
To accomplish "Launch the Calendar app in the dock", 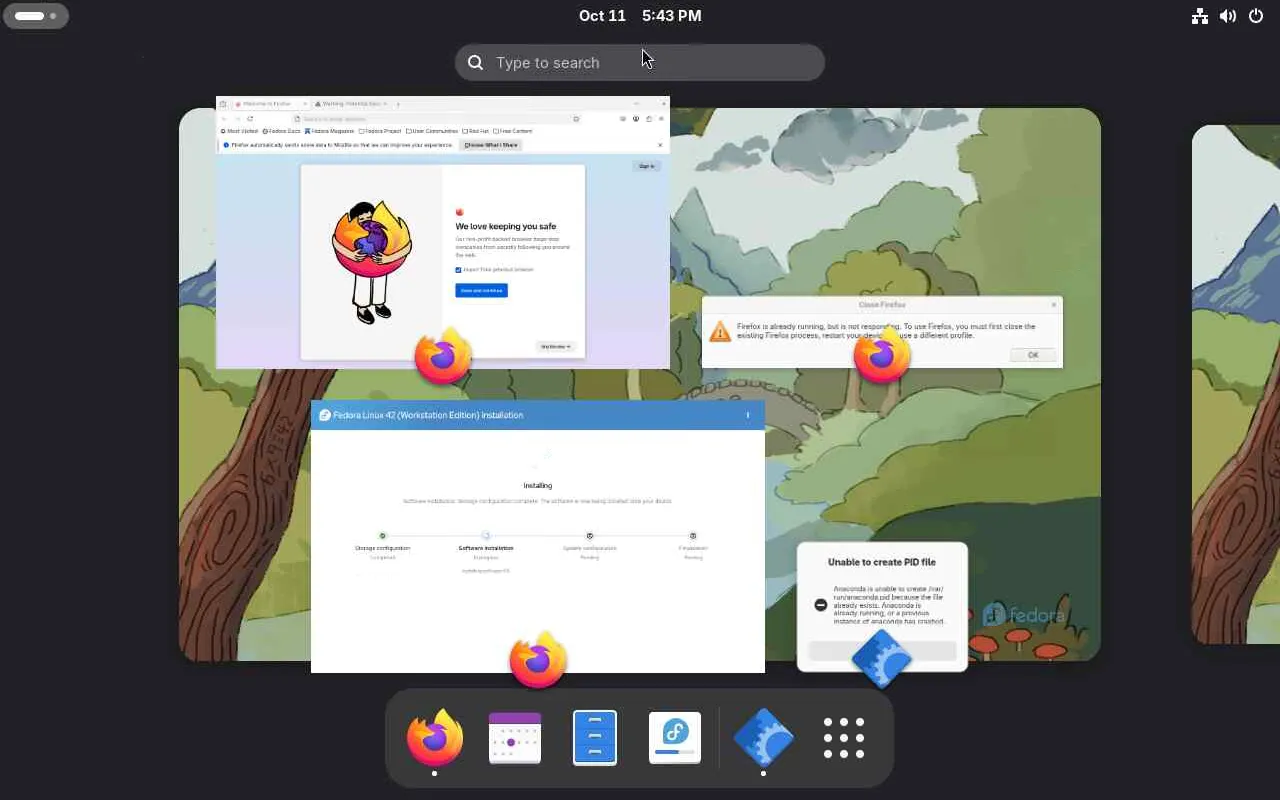I will (x=515, y=738).
